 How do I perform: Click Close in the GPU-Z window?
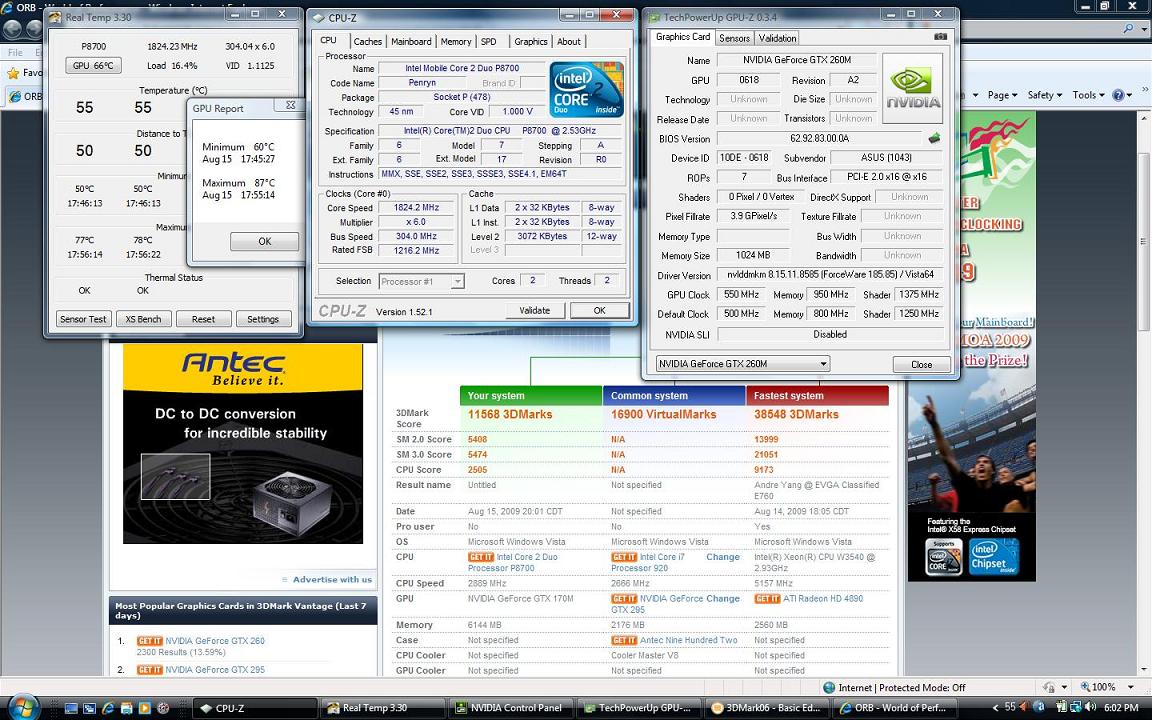(921, 364)
